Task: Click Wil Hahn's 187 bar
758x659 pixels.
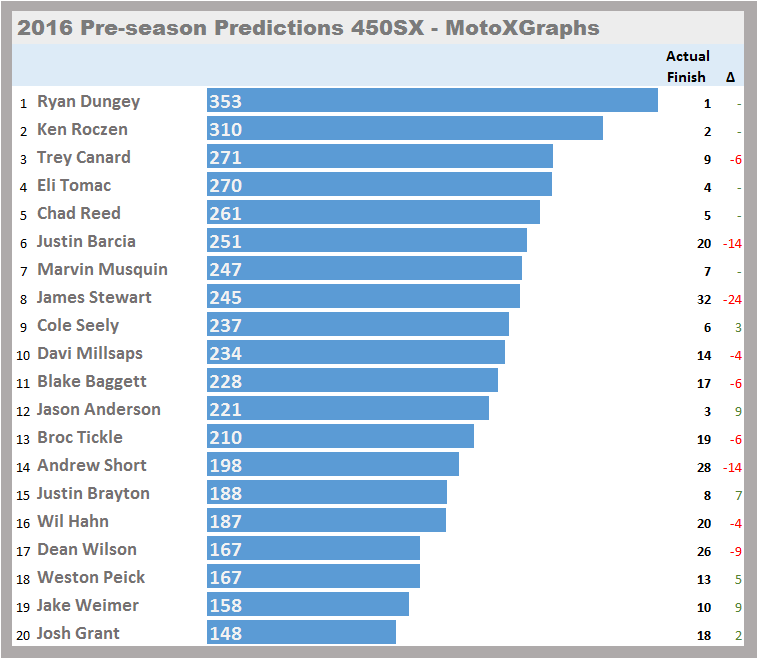Action: (x=326, y=521)
